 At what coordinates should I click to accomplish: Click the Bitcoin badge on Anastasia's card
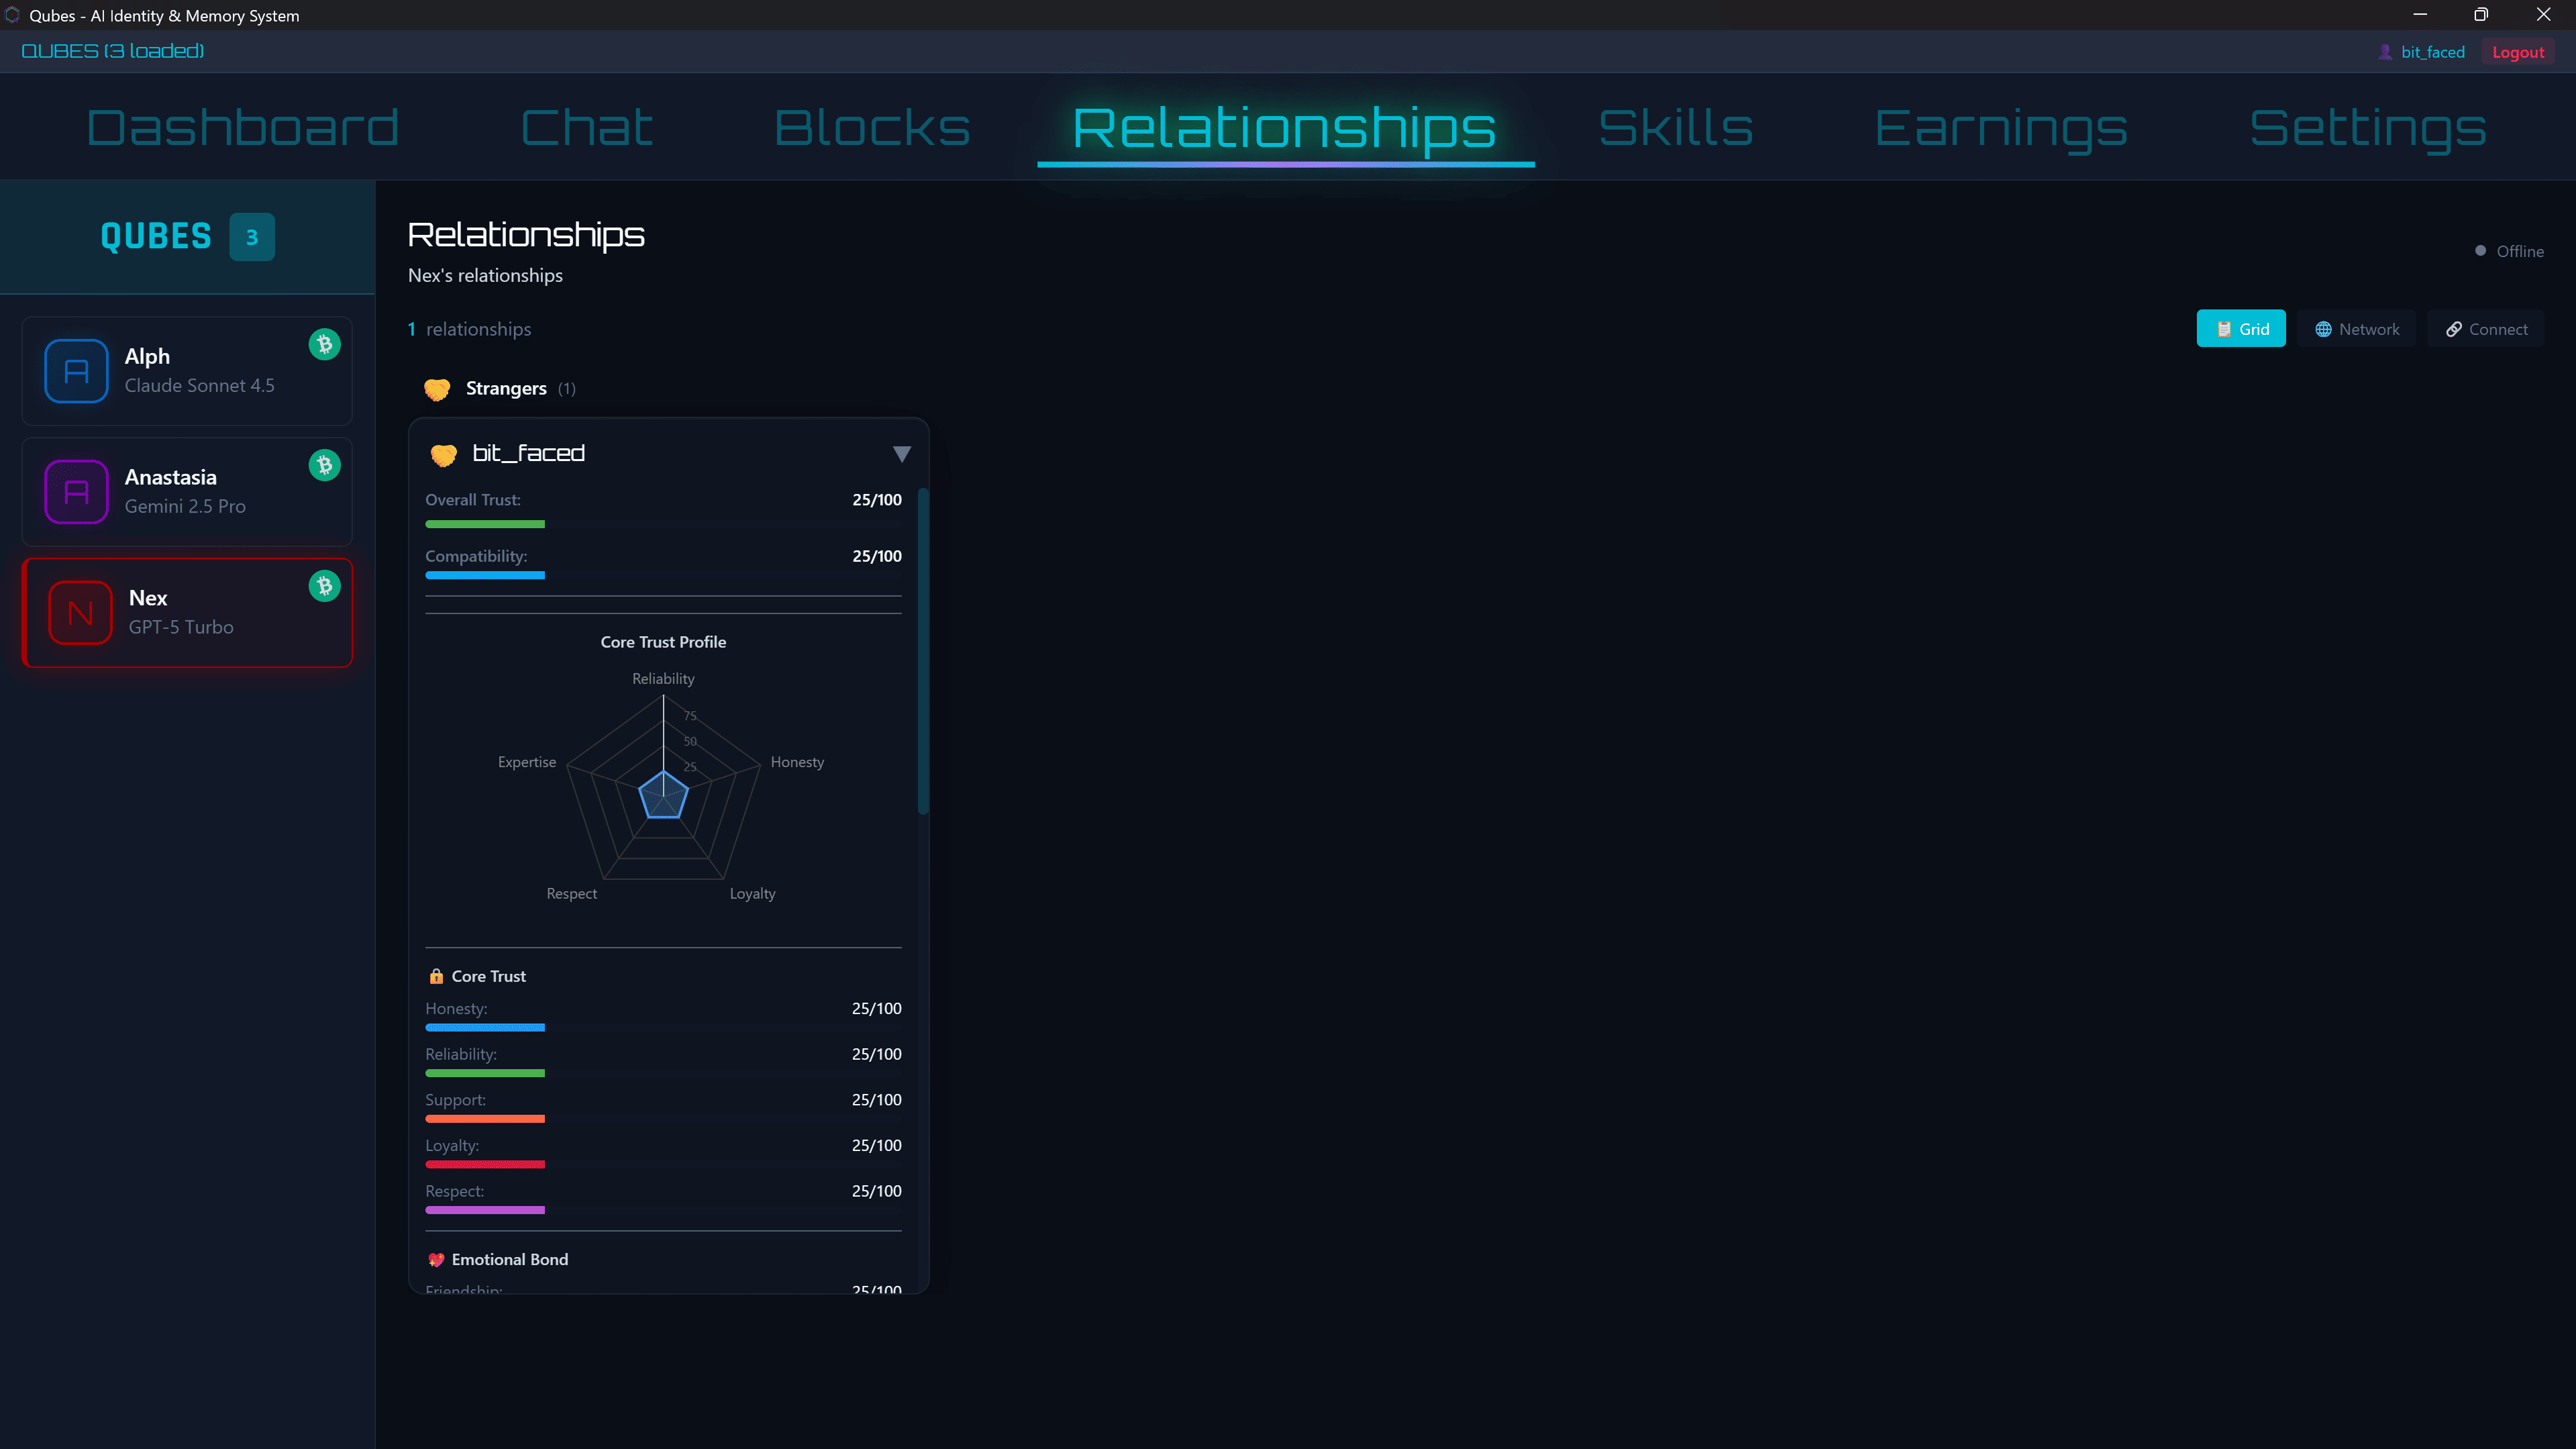pos(324,465)
